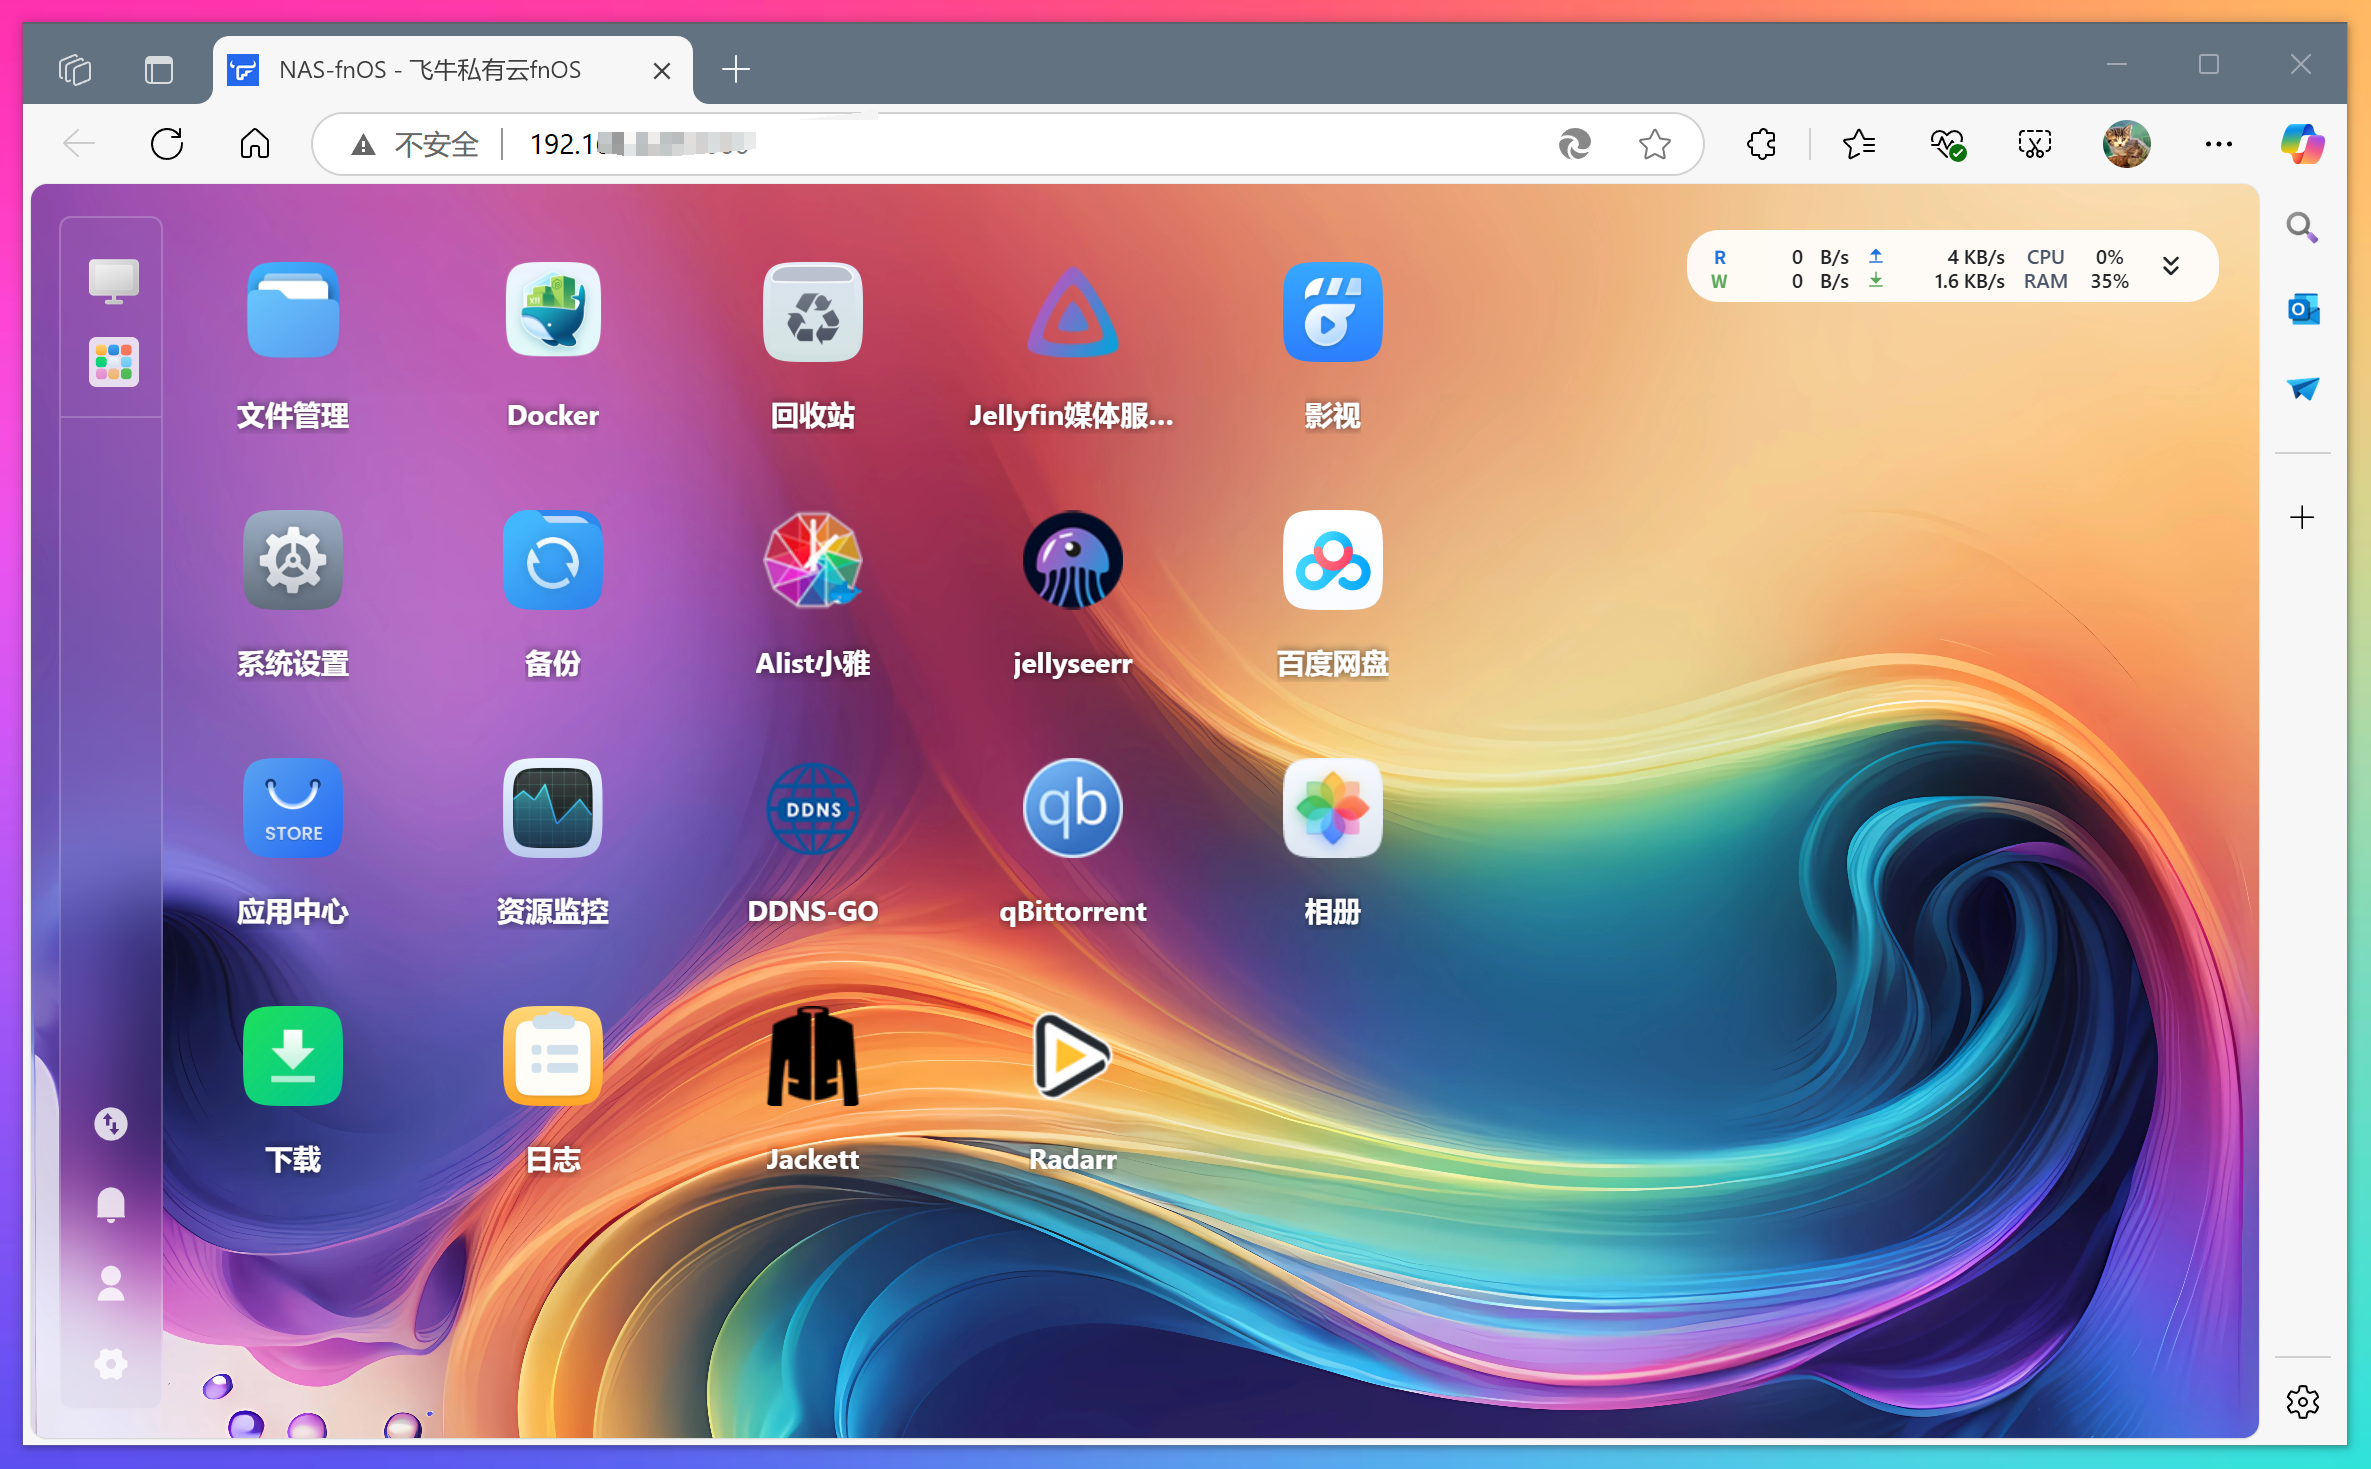Viewport: 2371px width, 1469px height.
Task: Launch the Jackett app
Action: 812,1056
